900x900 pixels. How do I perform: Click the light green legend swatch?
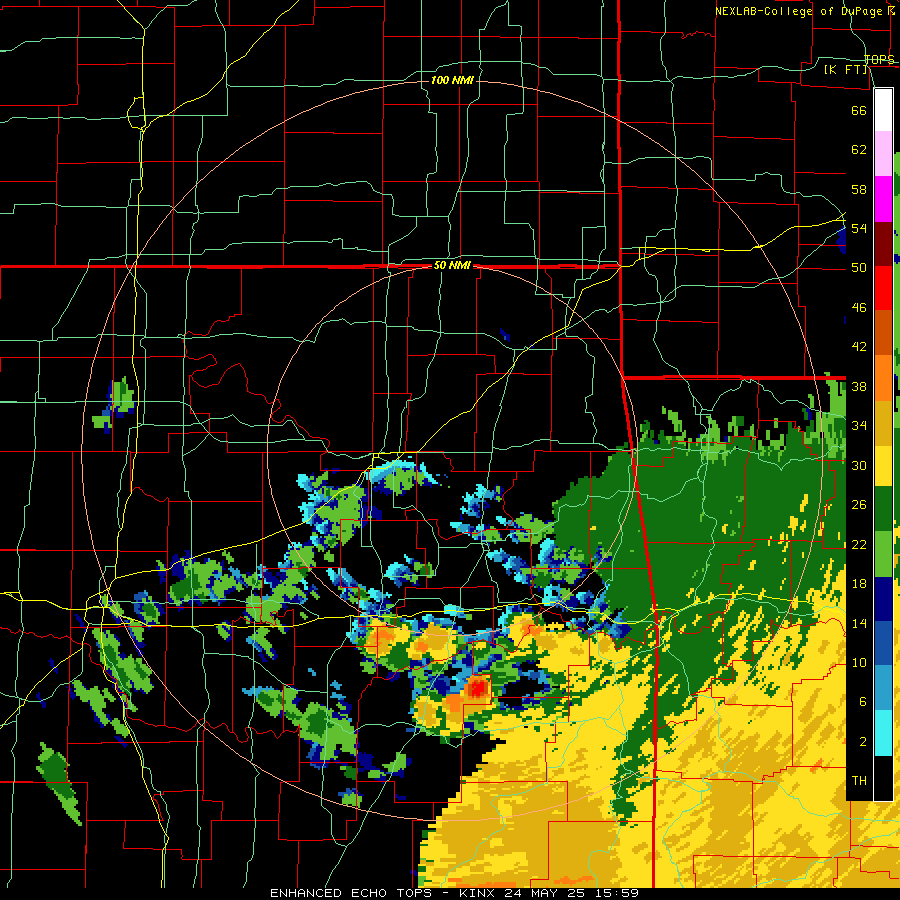click(883, 554)
